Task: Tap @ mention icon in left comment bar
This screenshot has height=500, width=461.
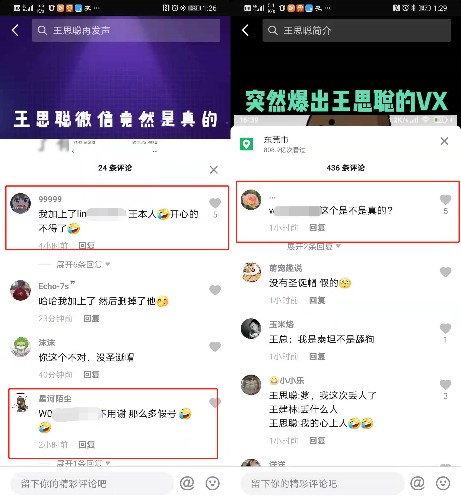Action: pos(187,483)
